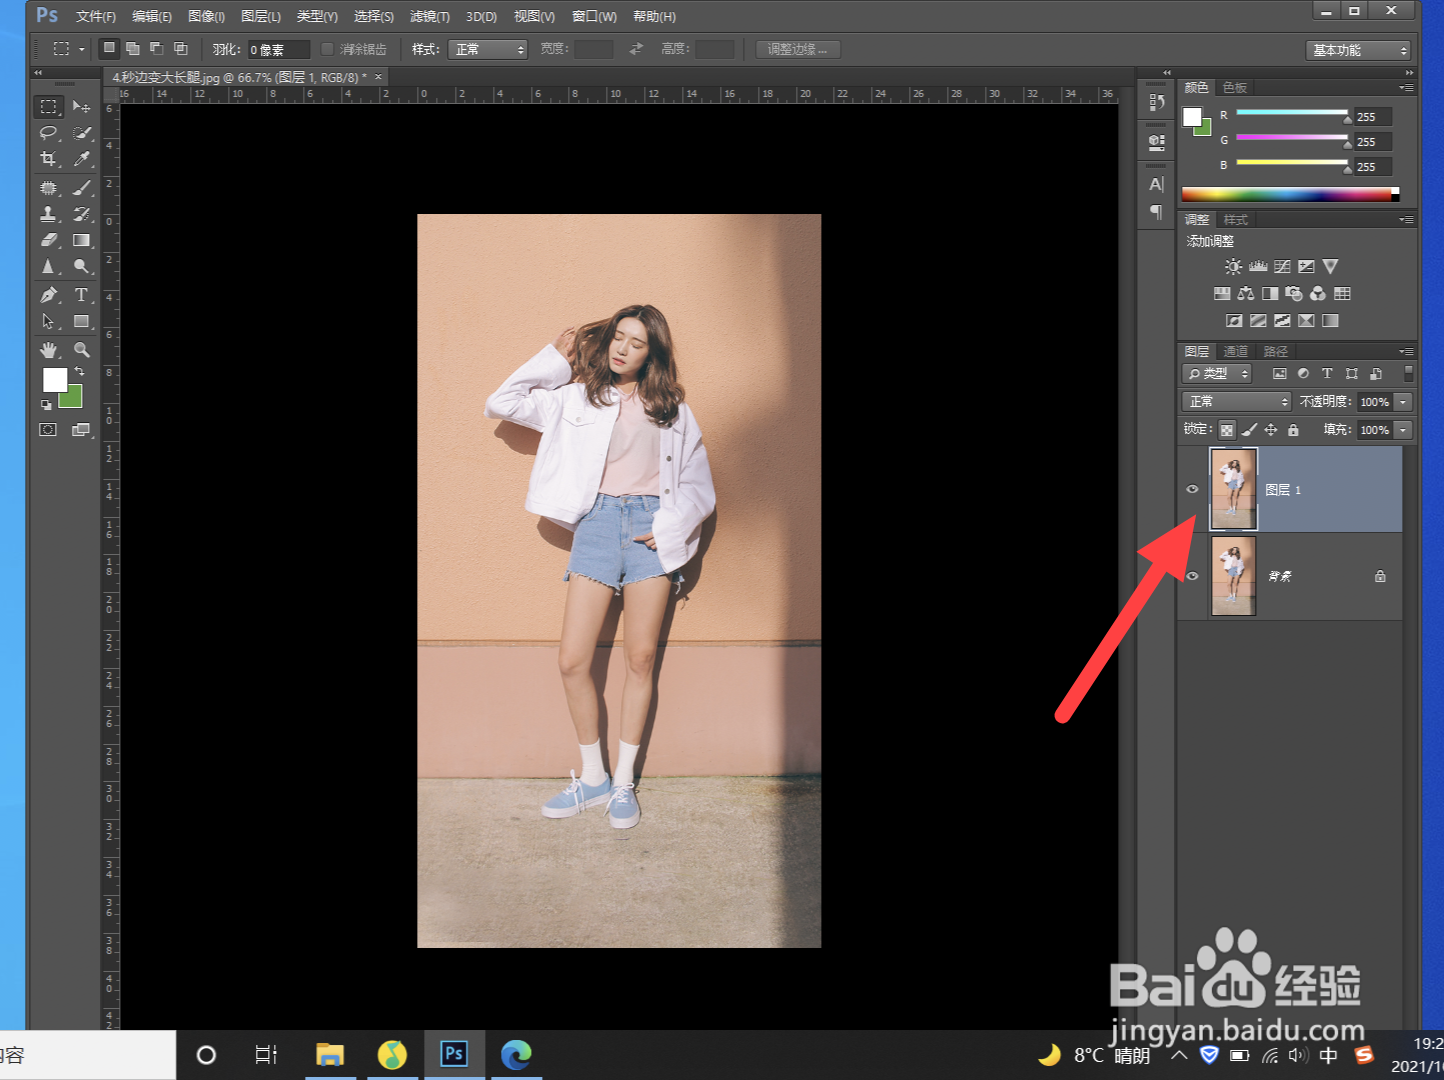The height and width of the screenshot is (1080, 1444).
Task: Add Levels adjustment
Action: point(1258,267)
